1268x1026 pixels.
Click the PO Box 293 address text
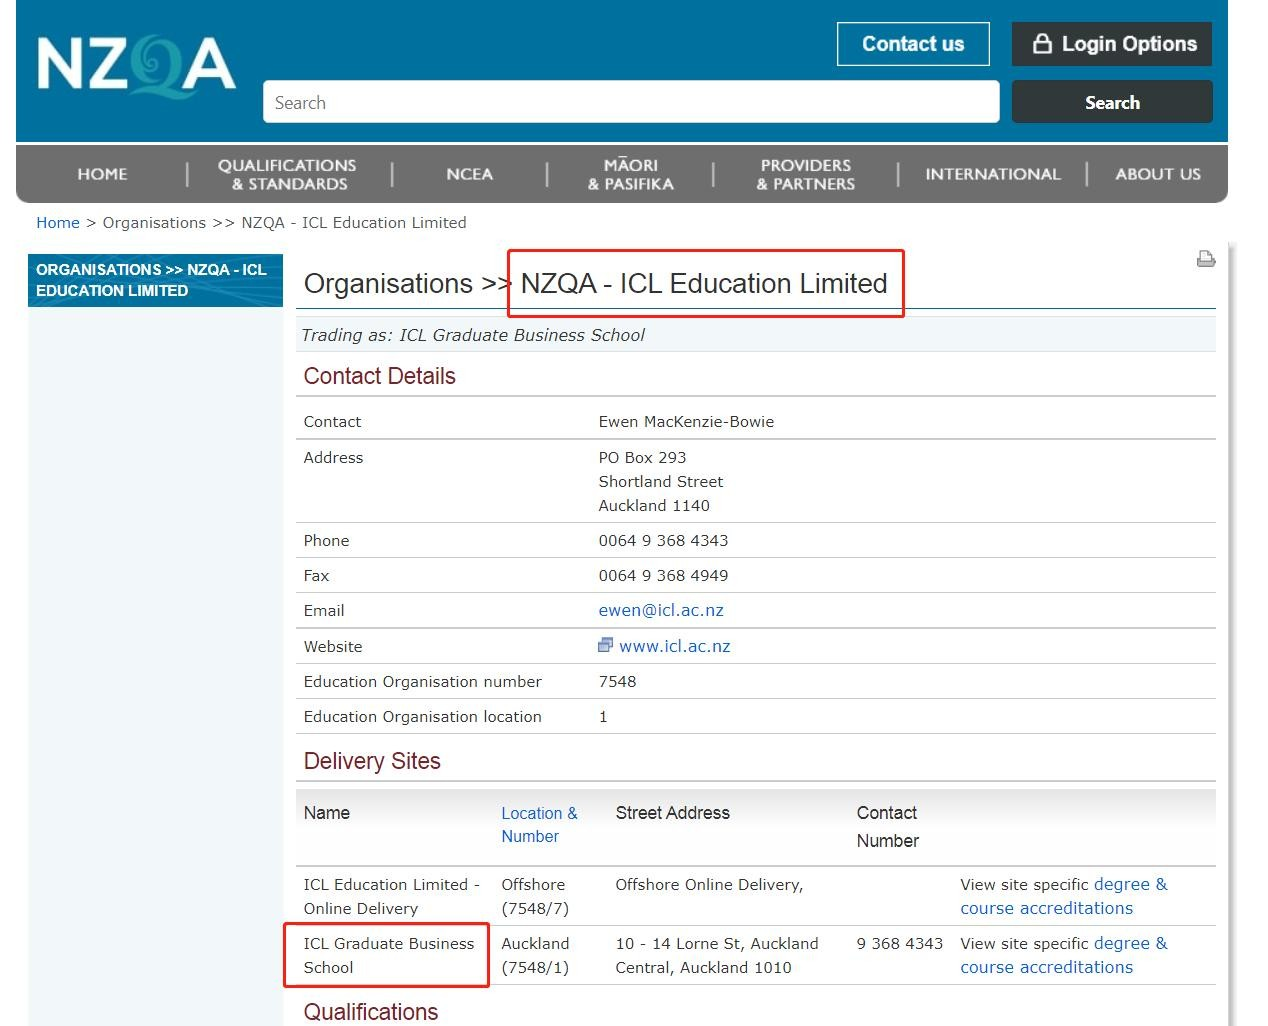pos(642,458)
